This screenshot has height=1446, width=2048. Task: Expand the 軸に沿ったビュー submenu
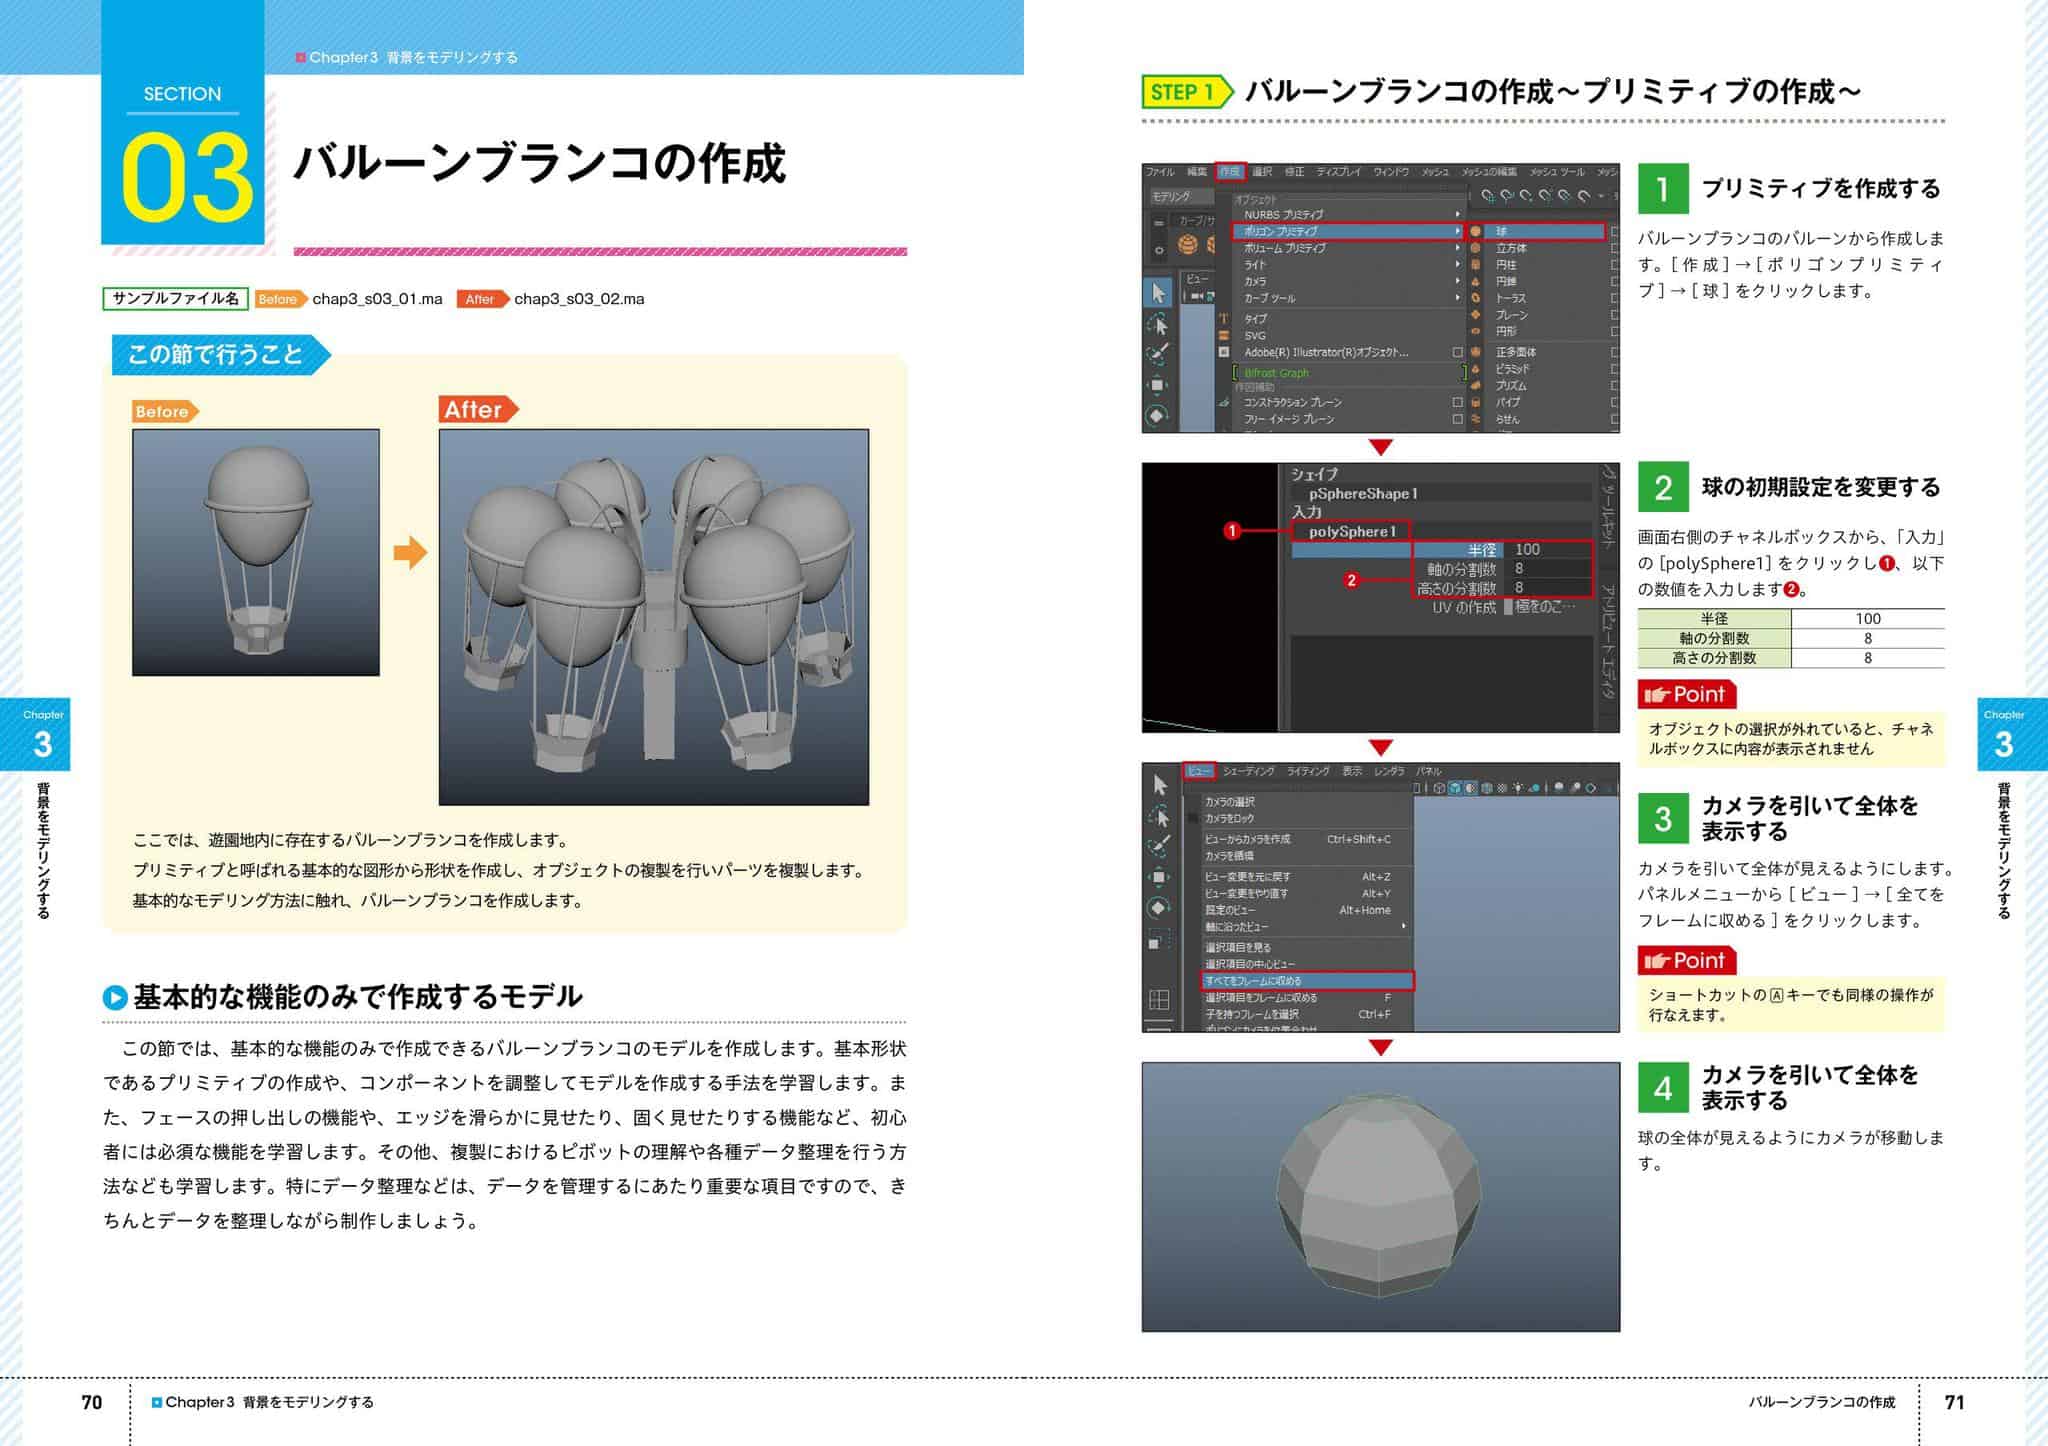coord(1305,927)
